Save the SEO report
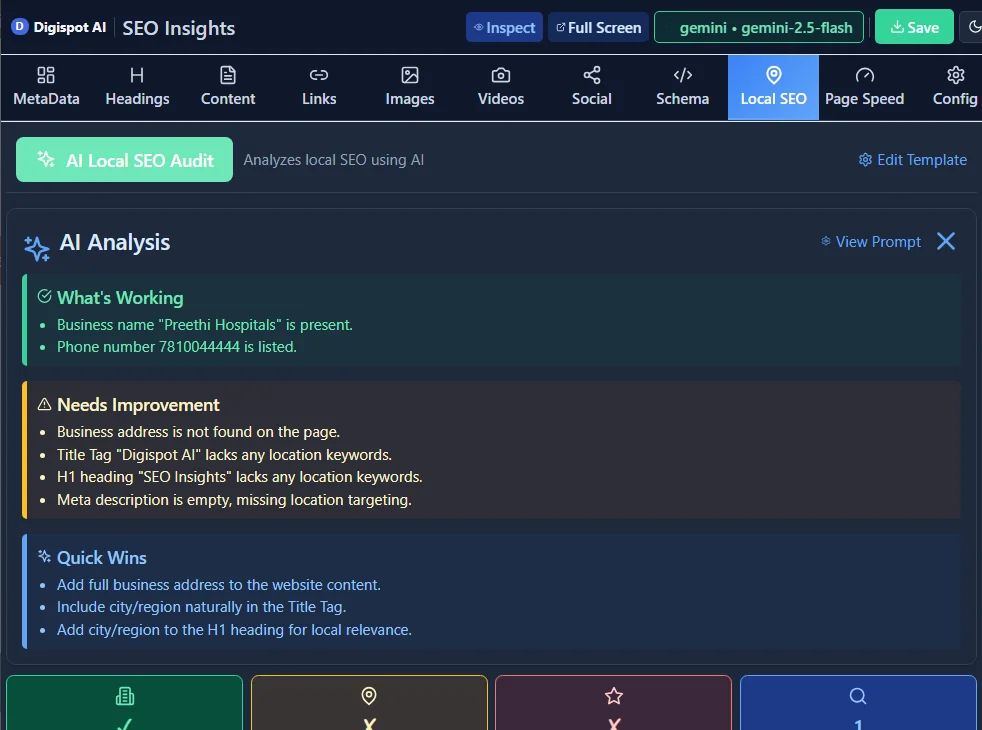Screen dimensions: 982x730 tap(914, 27)
